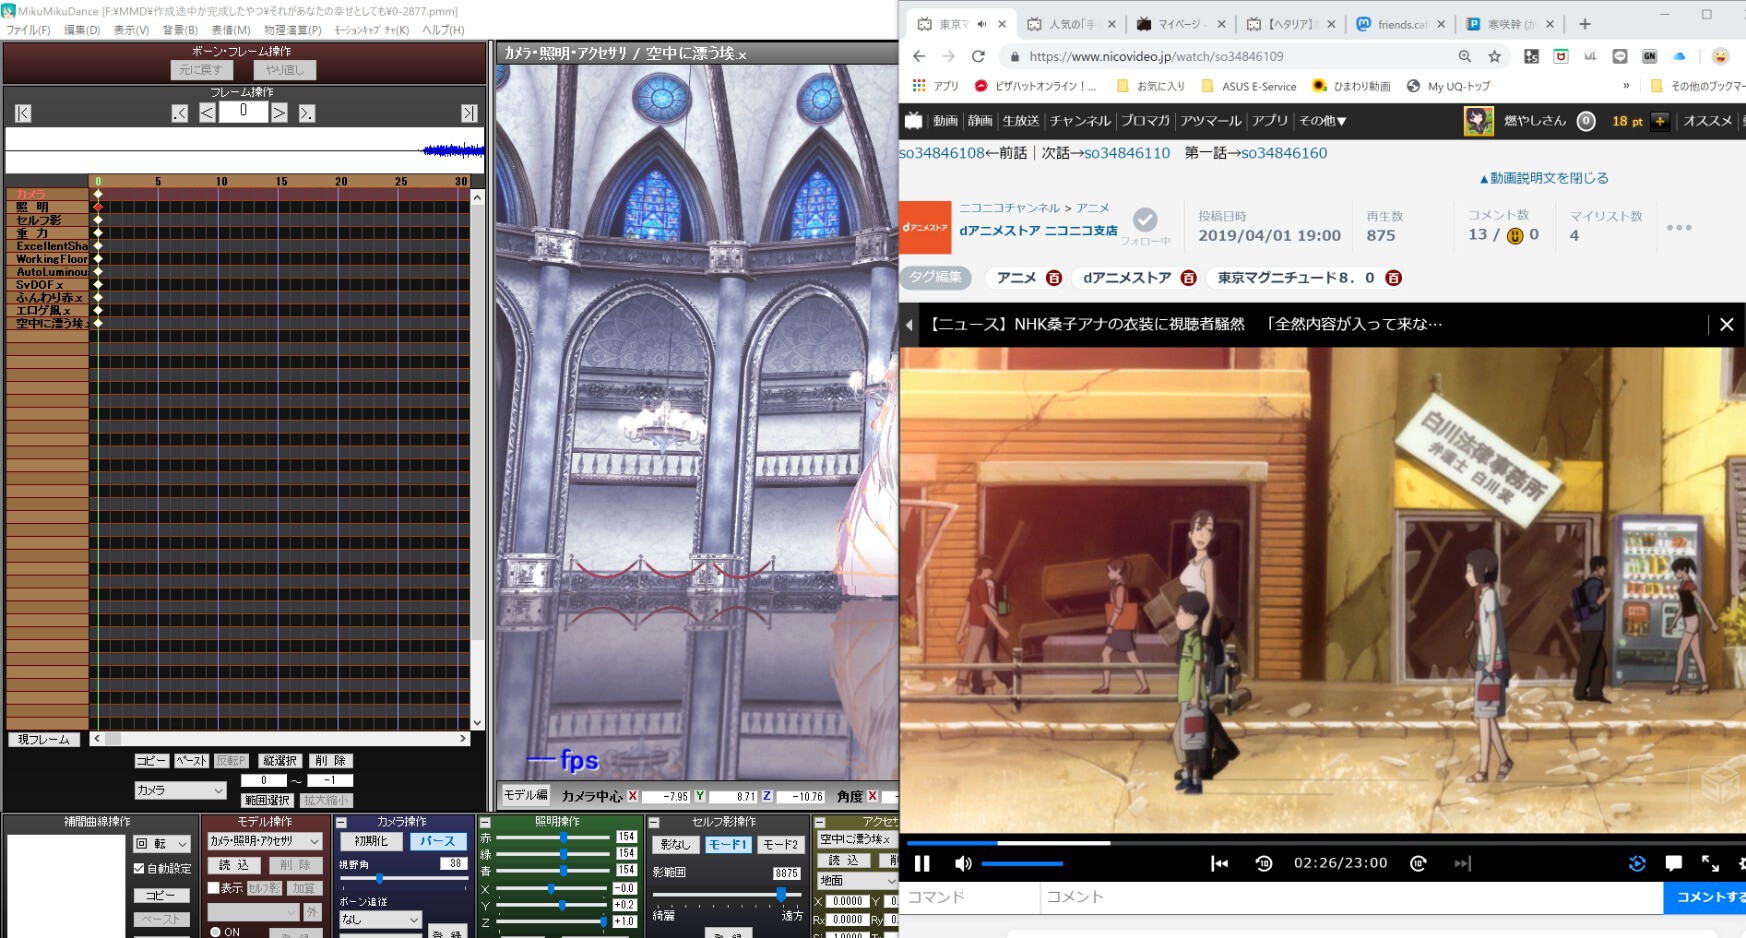Step back one frame with the '<' button

[x=207, y=114]
